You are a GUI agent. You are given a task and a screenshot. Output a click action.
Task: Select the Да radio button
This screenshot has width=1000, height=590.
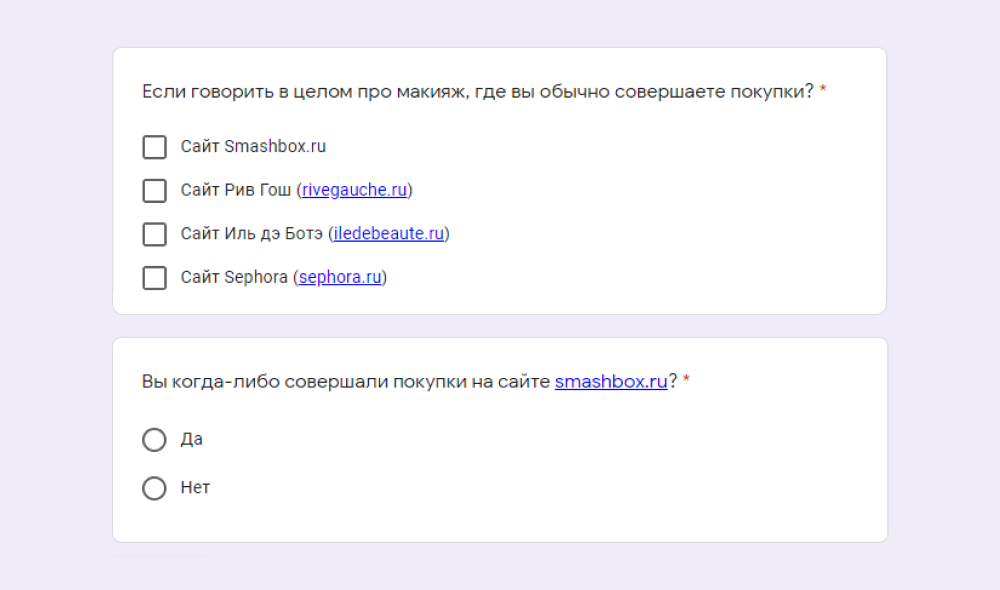[154, 439]
